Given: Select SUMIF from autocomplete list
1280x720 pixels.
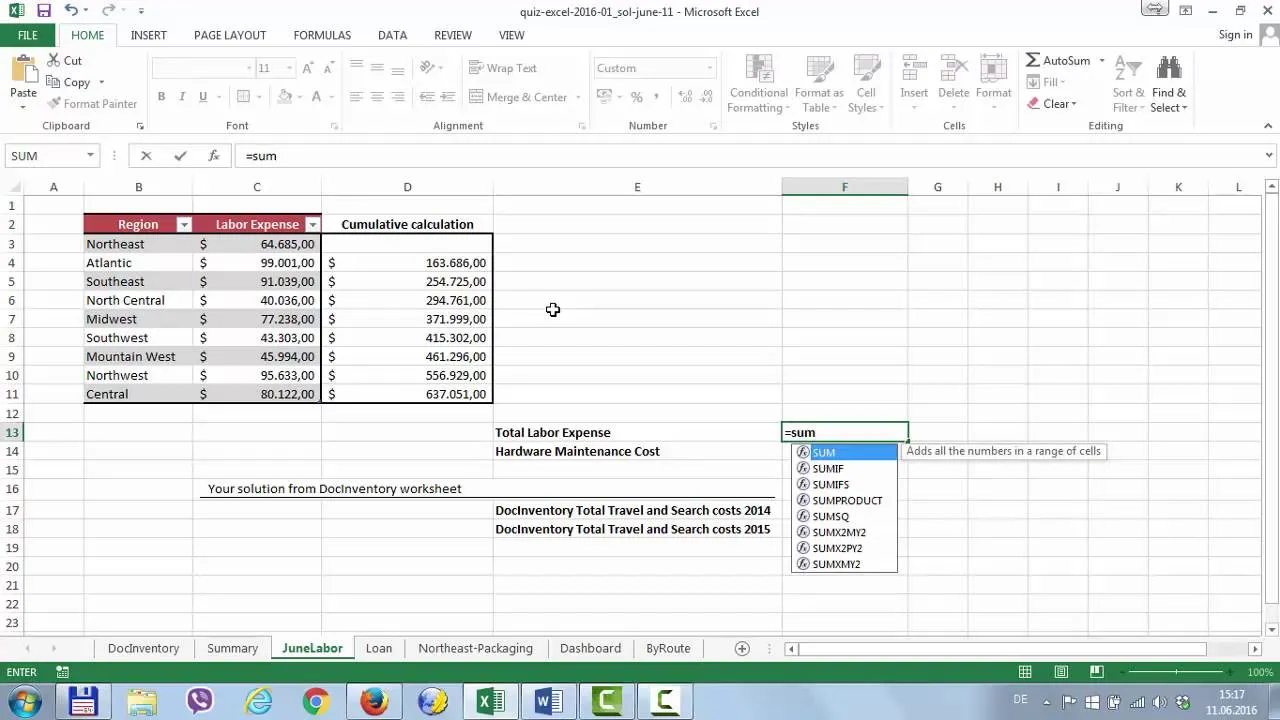Looking at the screenshot, I should tap(844, 468).
